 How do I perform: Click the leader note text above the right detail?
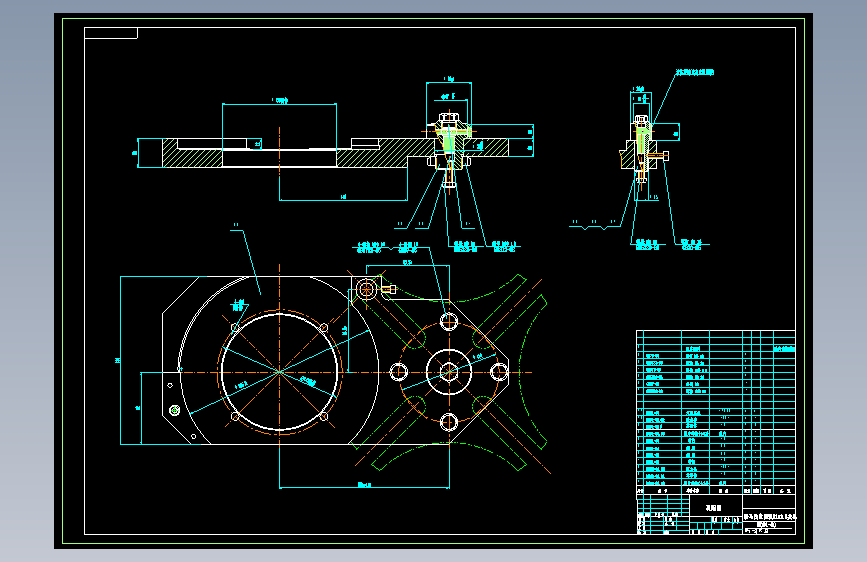point(694,72)
